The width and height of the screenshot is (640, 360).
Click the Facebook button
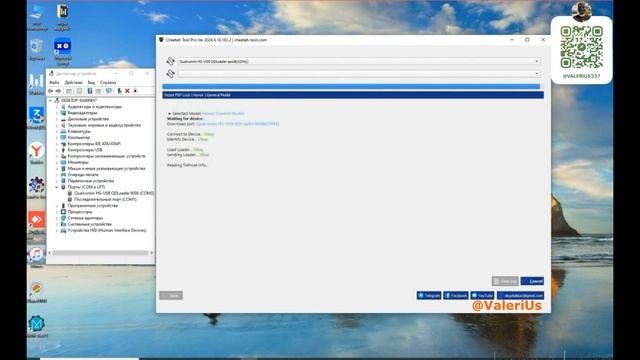tap(456, 296)
